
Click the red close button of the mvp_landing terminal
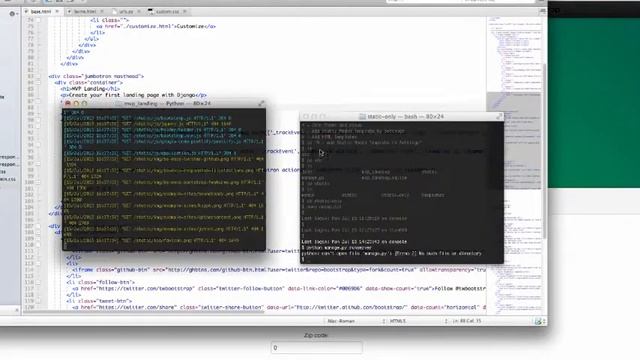tap(68, 104)
